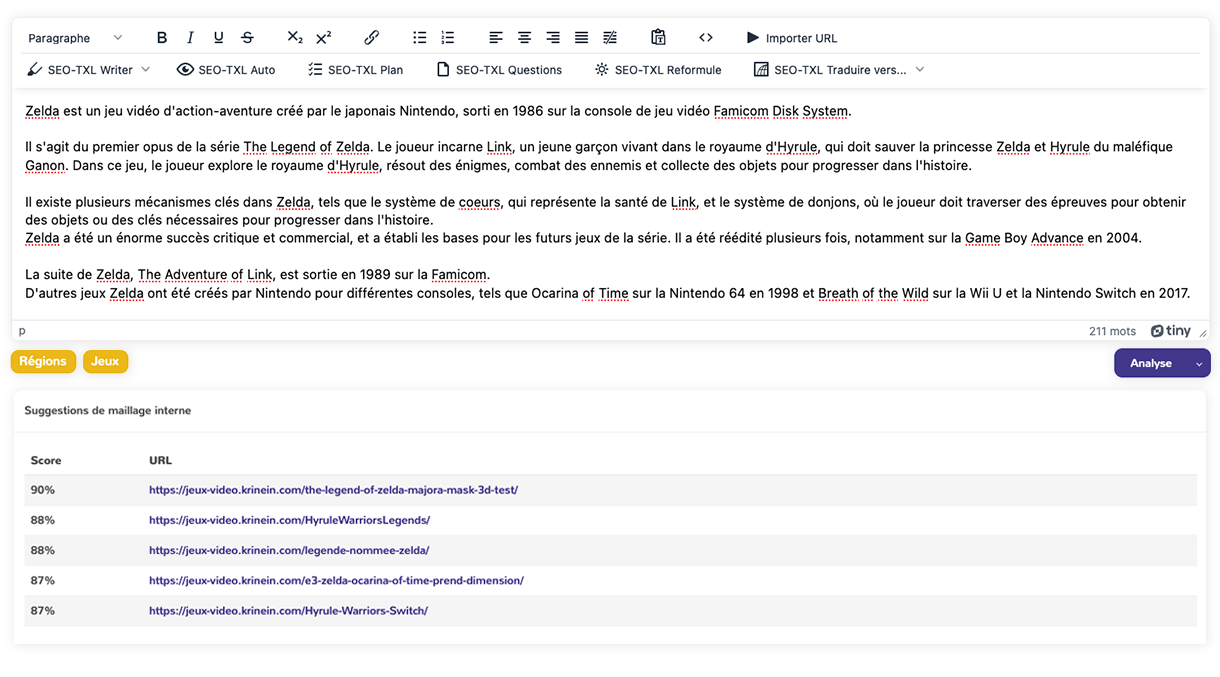Click the SEO-TXL Plan button
The width and height of the screenshot is (1220, 677).
pyautogui.click(x=355, y=70)
